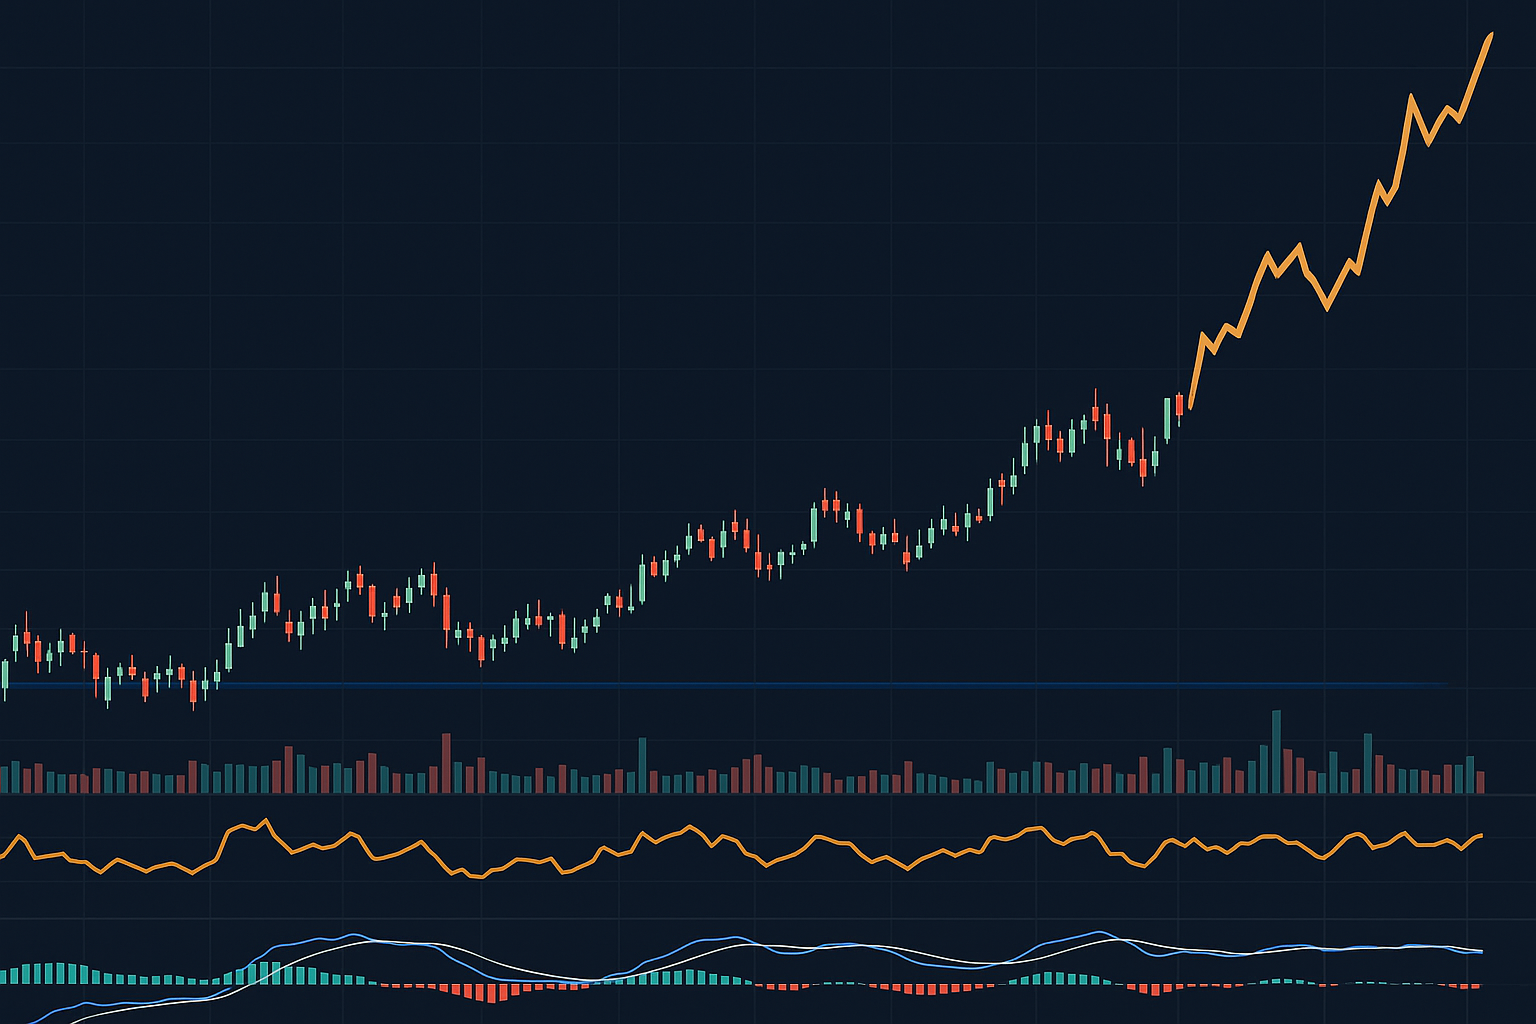Click the lowest point of the orange oscillator line

click(478, 877)
